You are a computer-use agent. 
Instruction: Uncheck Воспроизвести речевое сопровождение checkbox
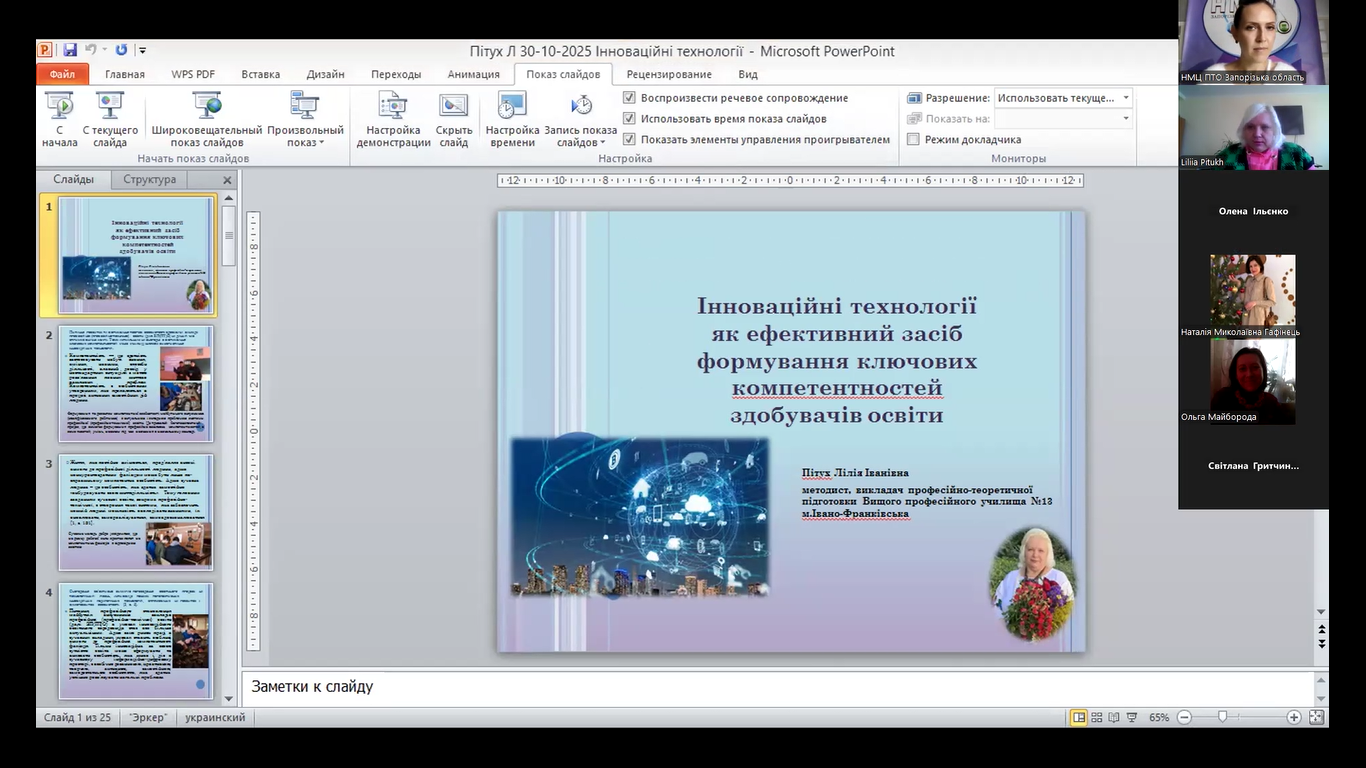click(629, 98)
